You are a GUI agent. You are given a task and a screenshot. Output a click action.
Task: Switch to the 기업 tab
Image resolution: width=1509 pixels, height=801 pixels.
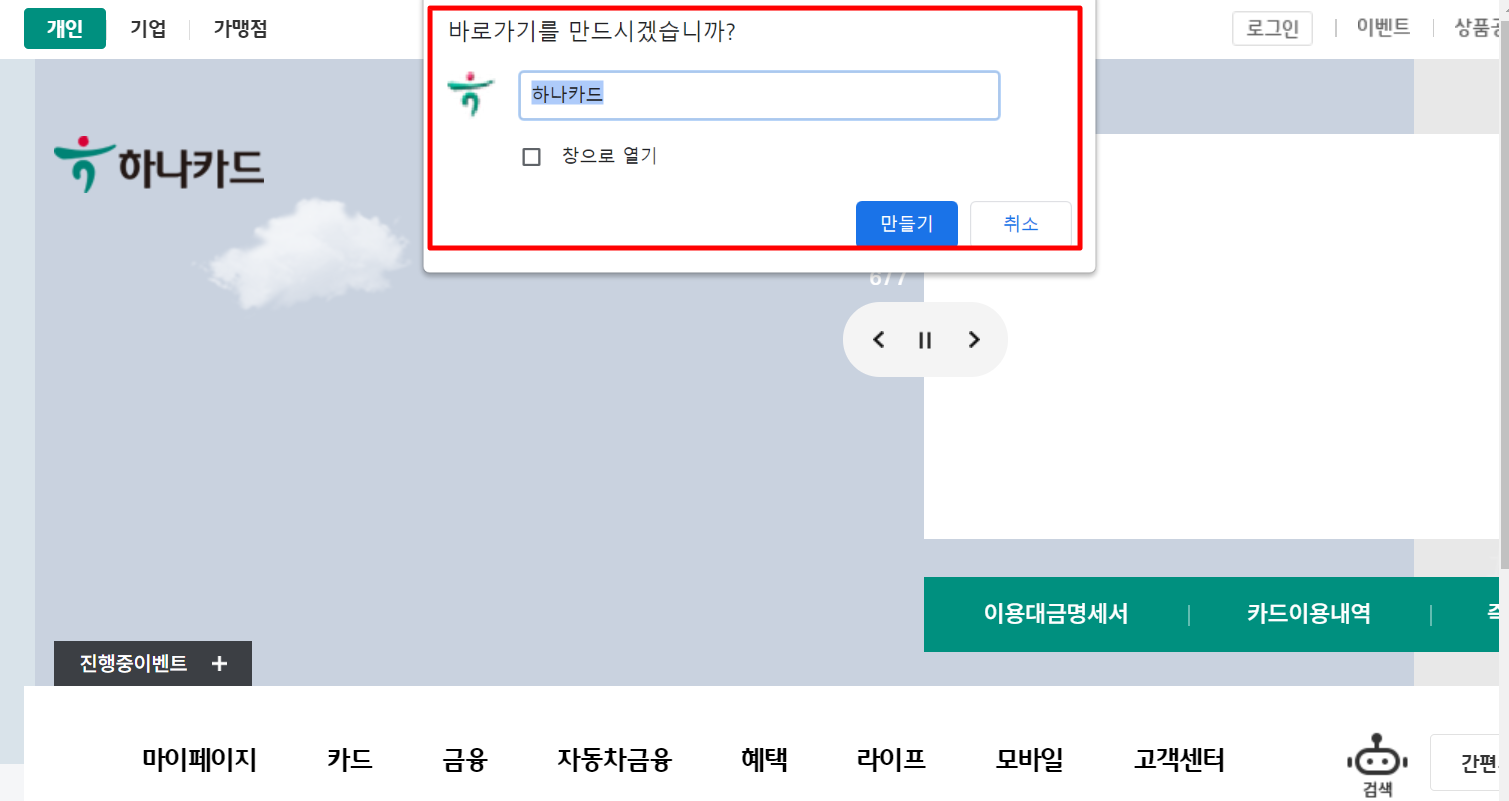[148, 29]
